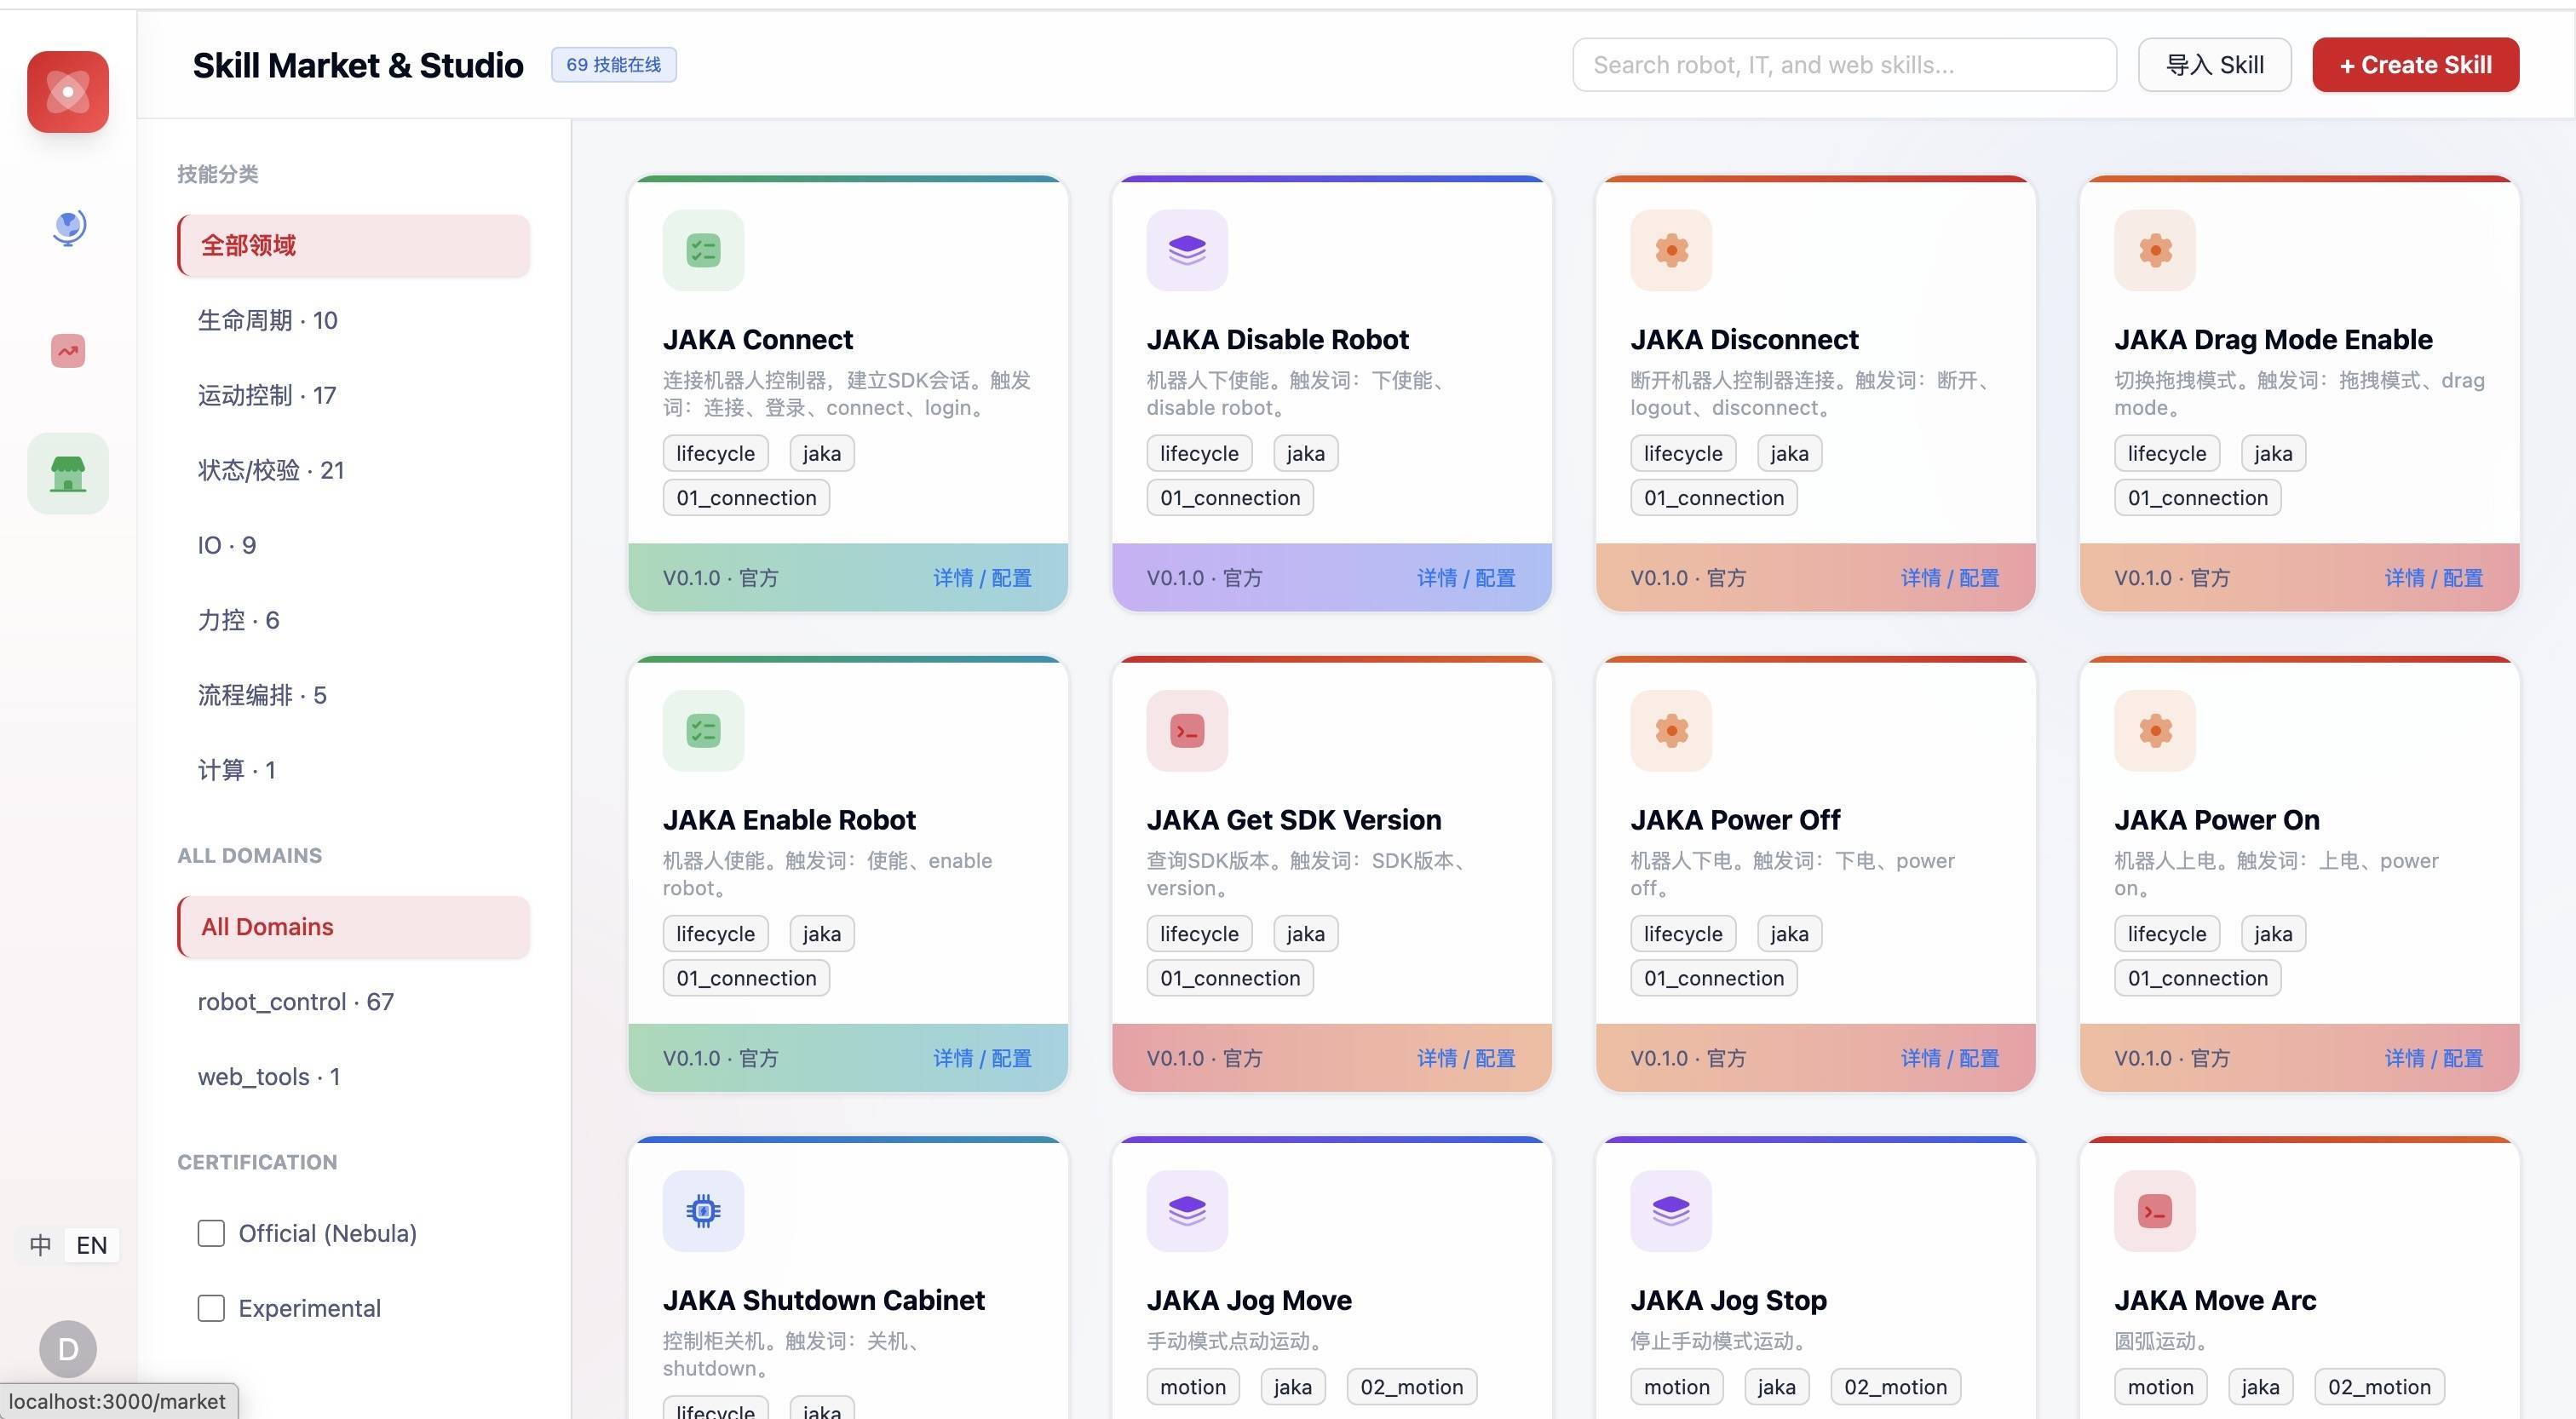Open 详情 / 配置 link on JAKA Disconnect
Image resolution: width=2576 pixels, height=1419 pixels.
coord(1949,578)
